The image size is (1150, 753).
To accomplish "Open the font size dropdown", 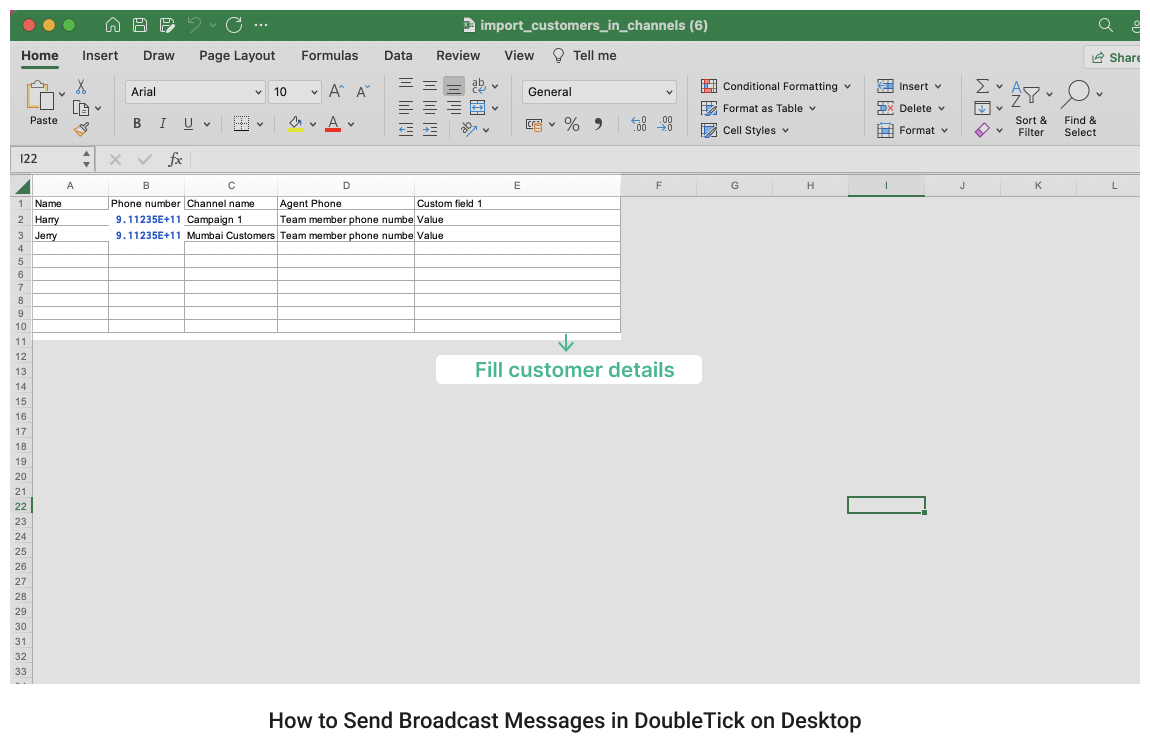I will (311, 91).
